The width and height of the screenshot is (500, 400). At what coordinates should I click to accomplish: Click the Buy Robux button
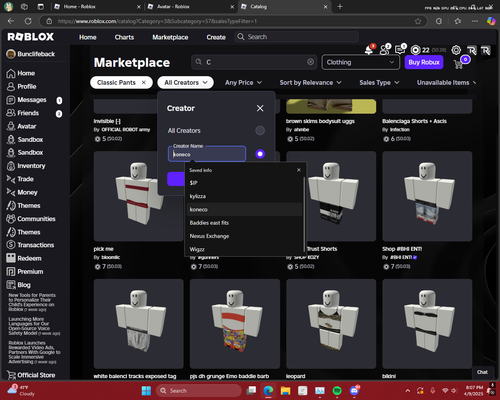tap(424, 62)
